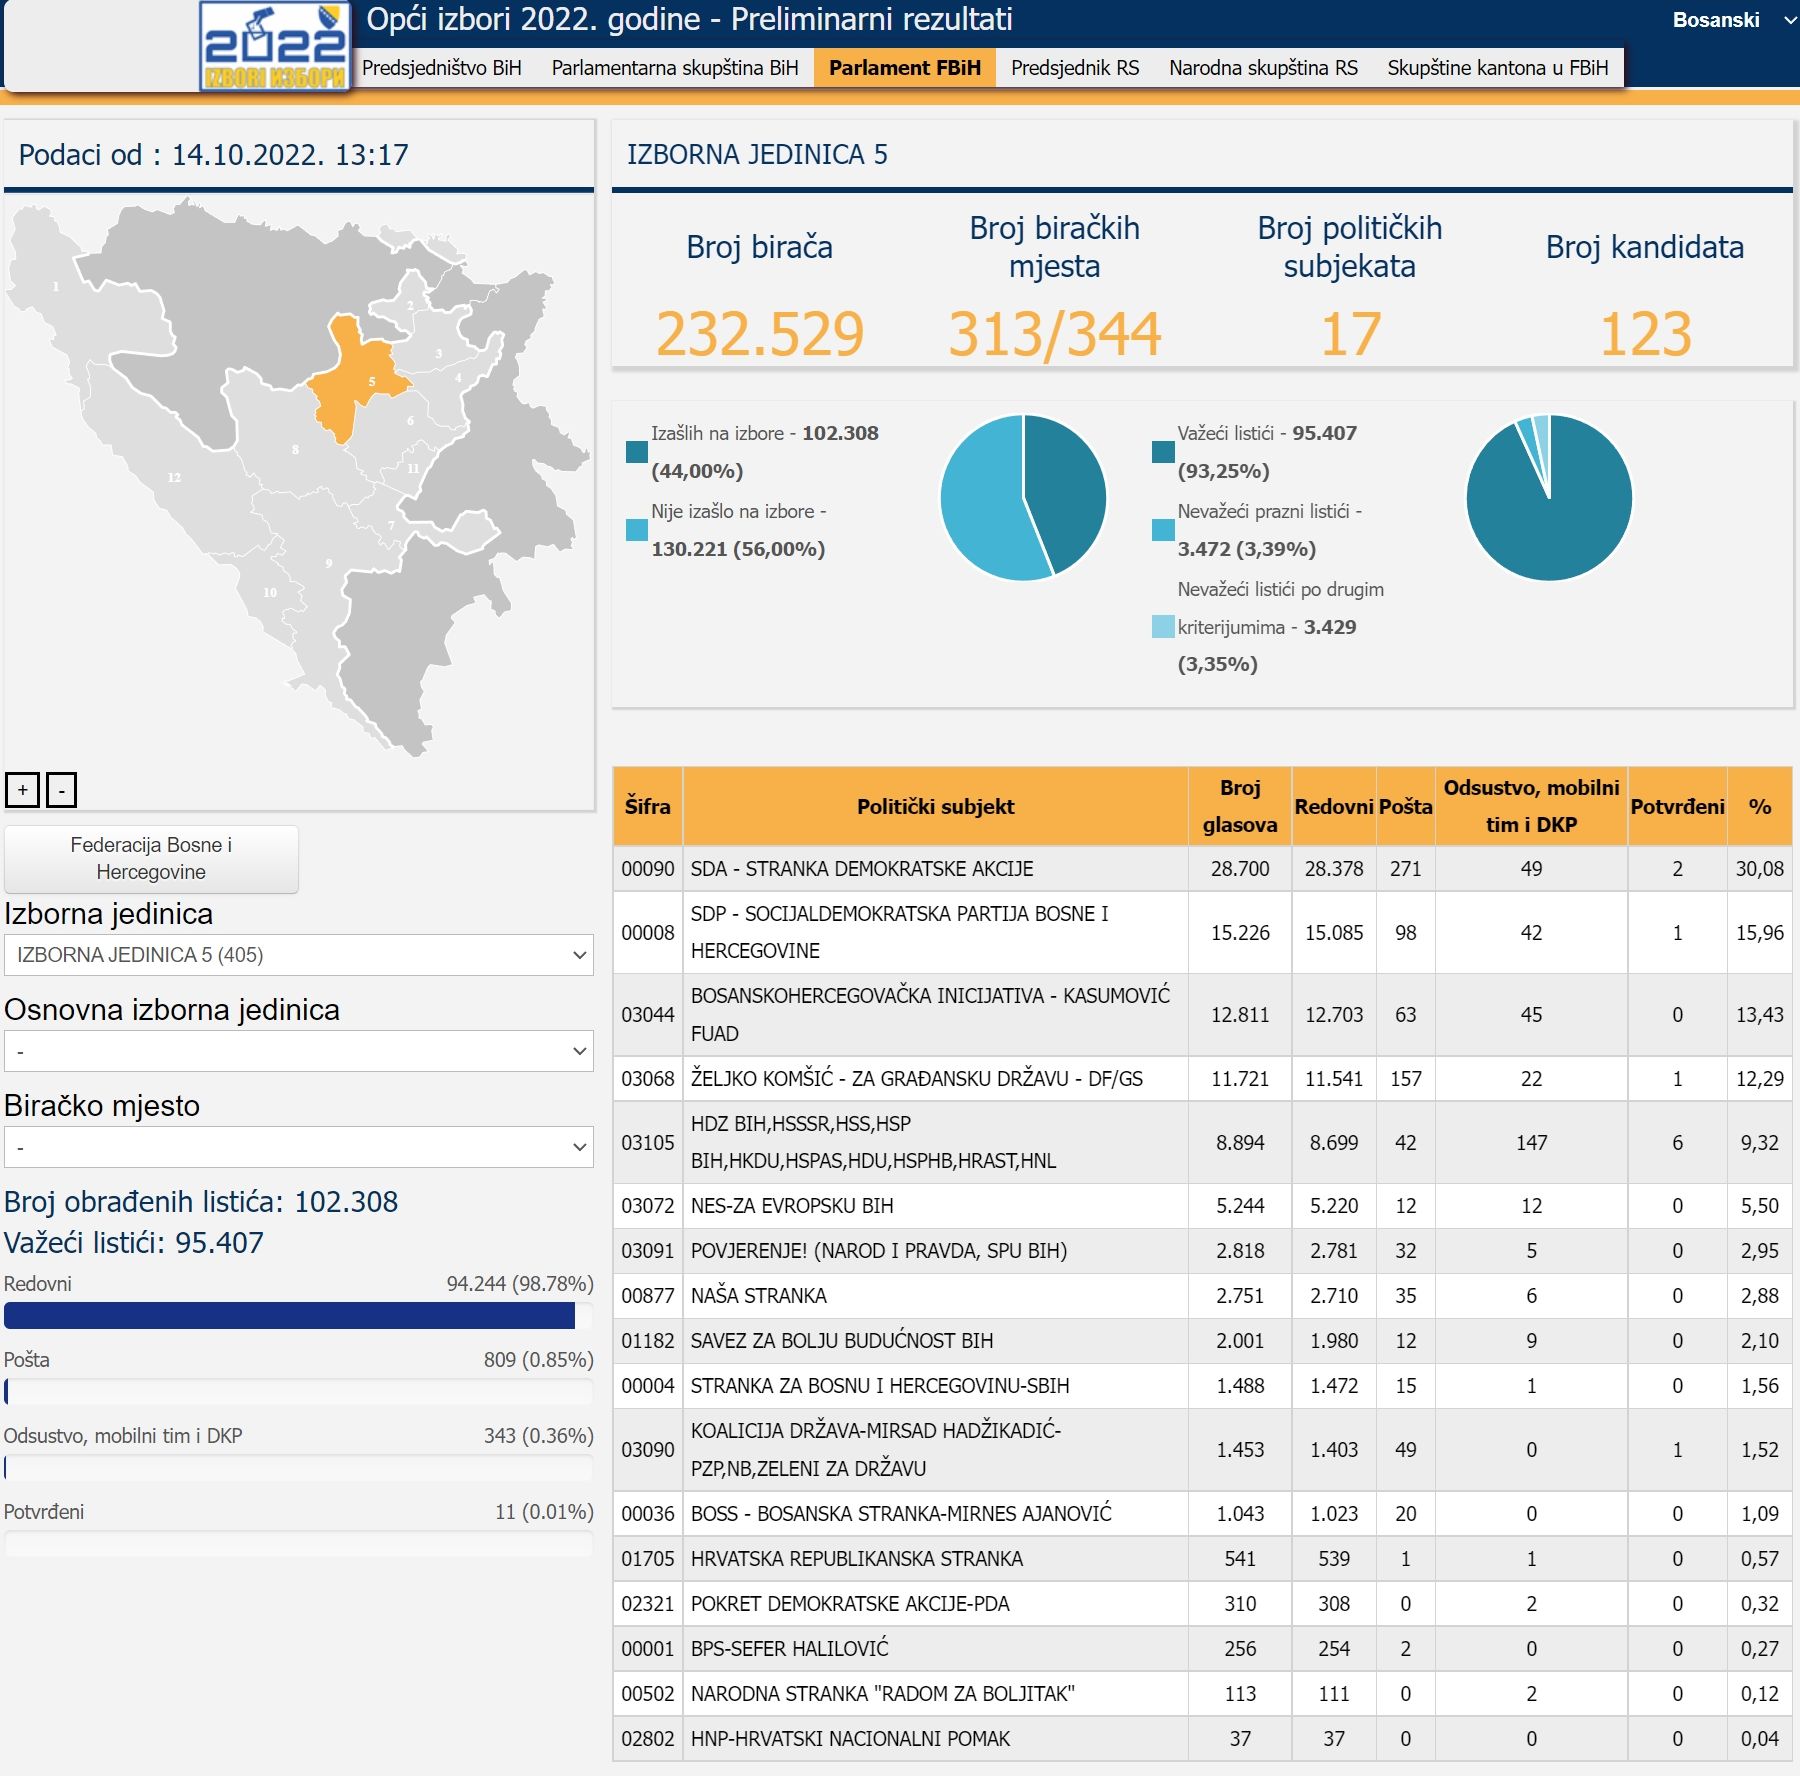The image size is (1800, 1776).
Task: Open the Bosanski language dropdown
Action: (x=1730, y=20)
